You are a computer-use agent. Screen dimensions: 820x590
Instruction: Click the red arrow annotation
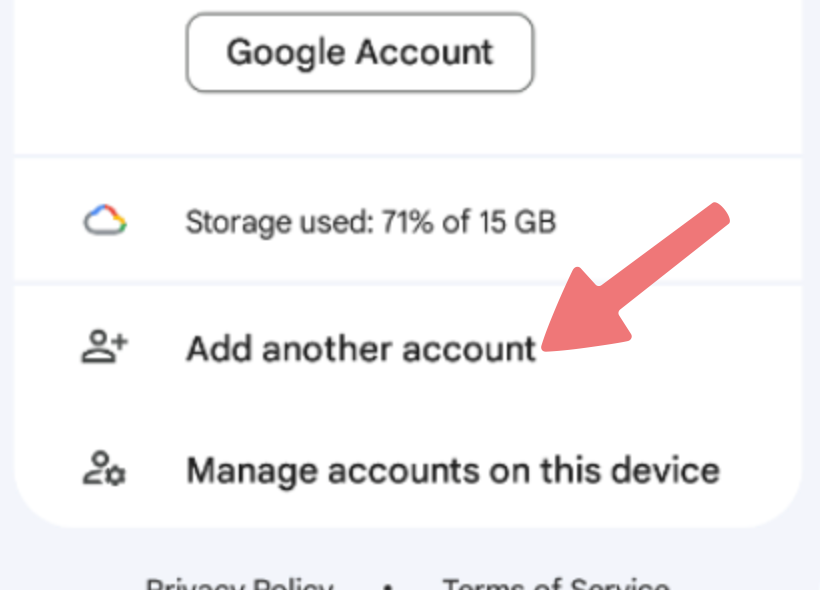[635, 276]
